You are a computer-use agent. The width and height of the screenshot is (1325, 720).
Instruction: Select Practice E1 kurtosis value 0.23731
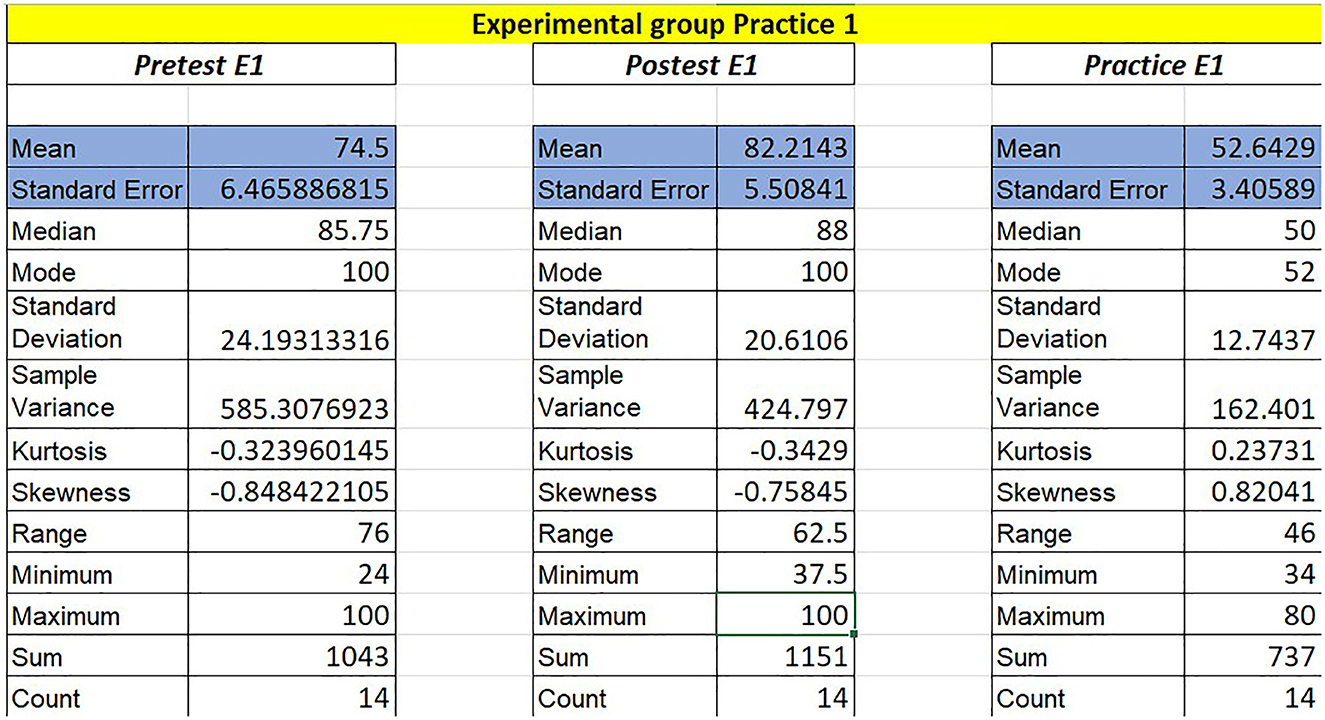[1253, 450]
